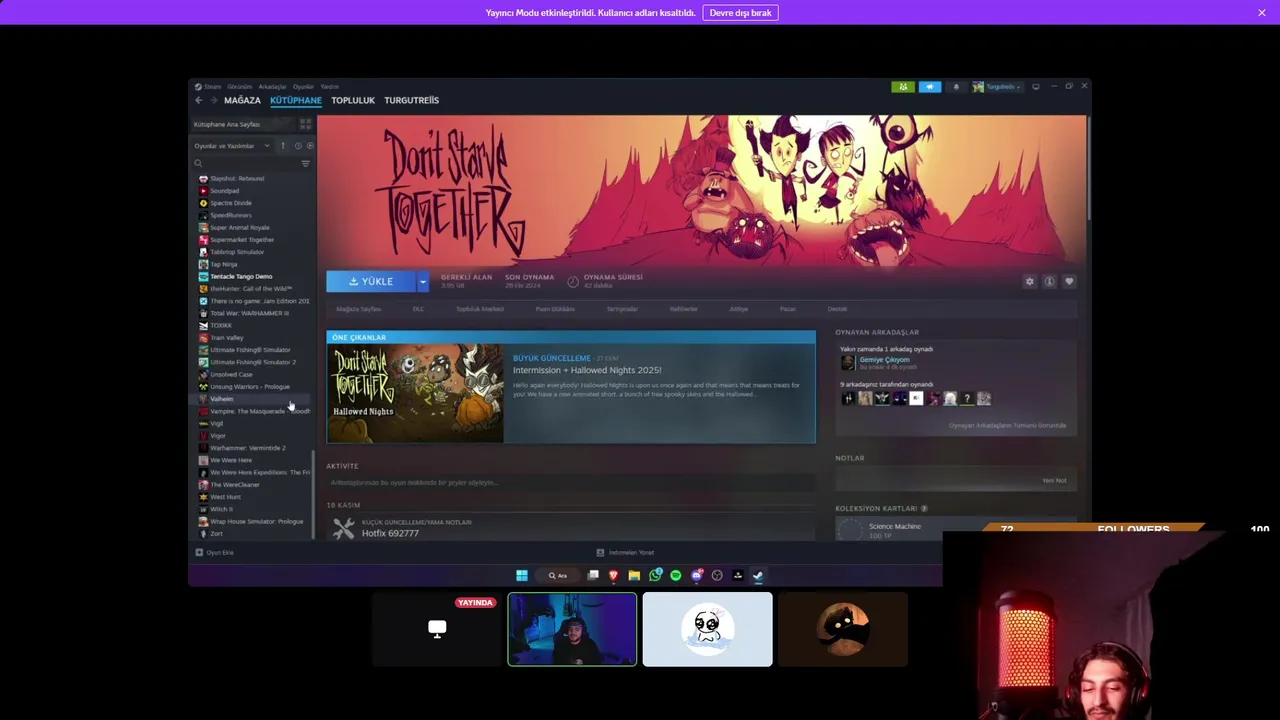
Task: Open the advanced library filter icon
Action: pos(305,163)
